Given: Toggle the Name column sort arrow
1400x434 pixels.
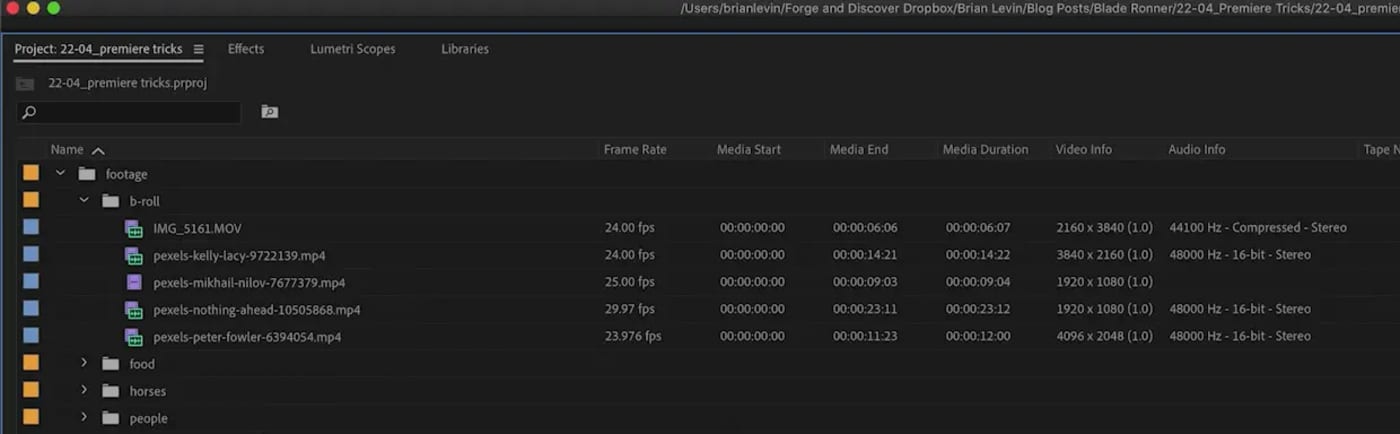Looking at the screenshot, I should tap(98, 150).
